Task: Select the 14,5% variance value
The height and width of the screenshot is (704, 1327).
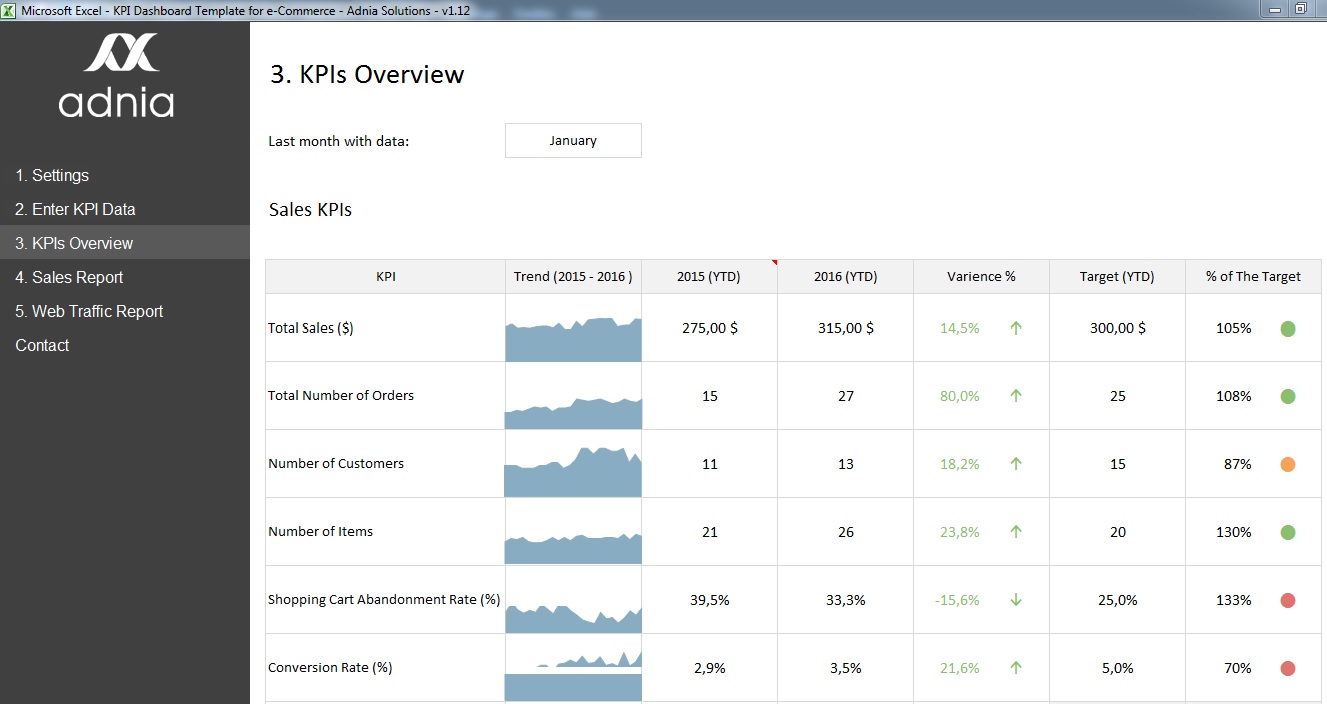Action: (959, 328)
